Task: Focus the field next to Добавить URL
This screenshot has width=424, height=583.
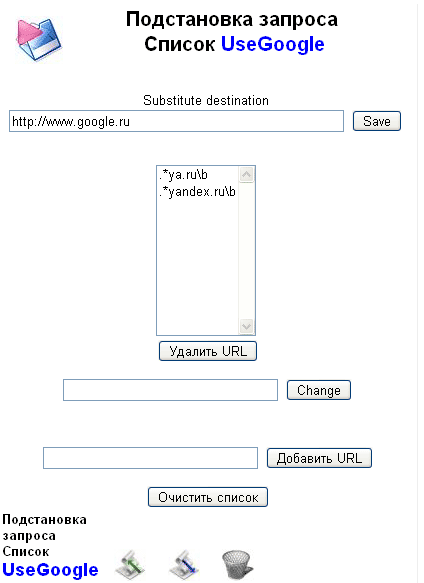Action: pyautogui.click(x=150, y=458)
